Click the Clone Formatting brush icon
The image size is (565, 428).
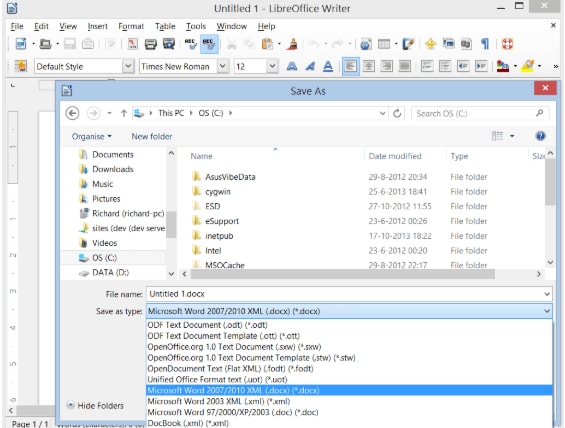point(293,44)
